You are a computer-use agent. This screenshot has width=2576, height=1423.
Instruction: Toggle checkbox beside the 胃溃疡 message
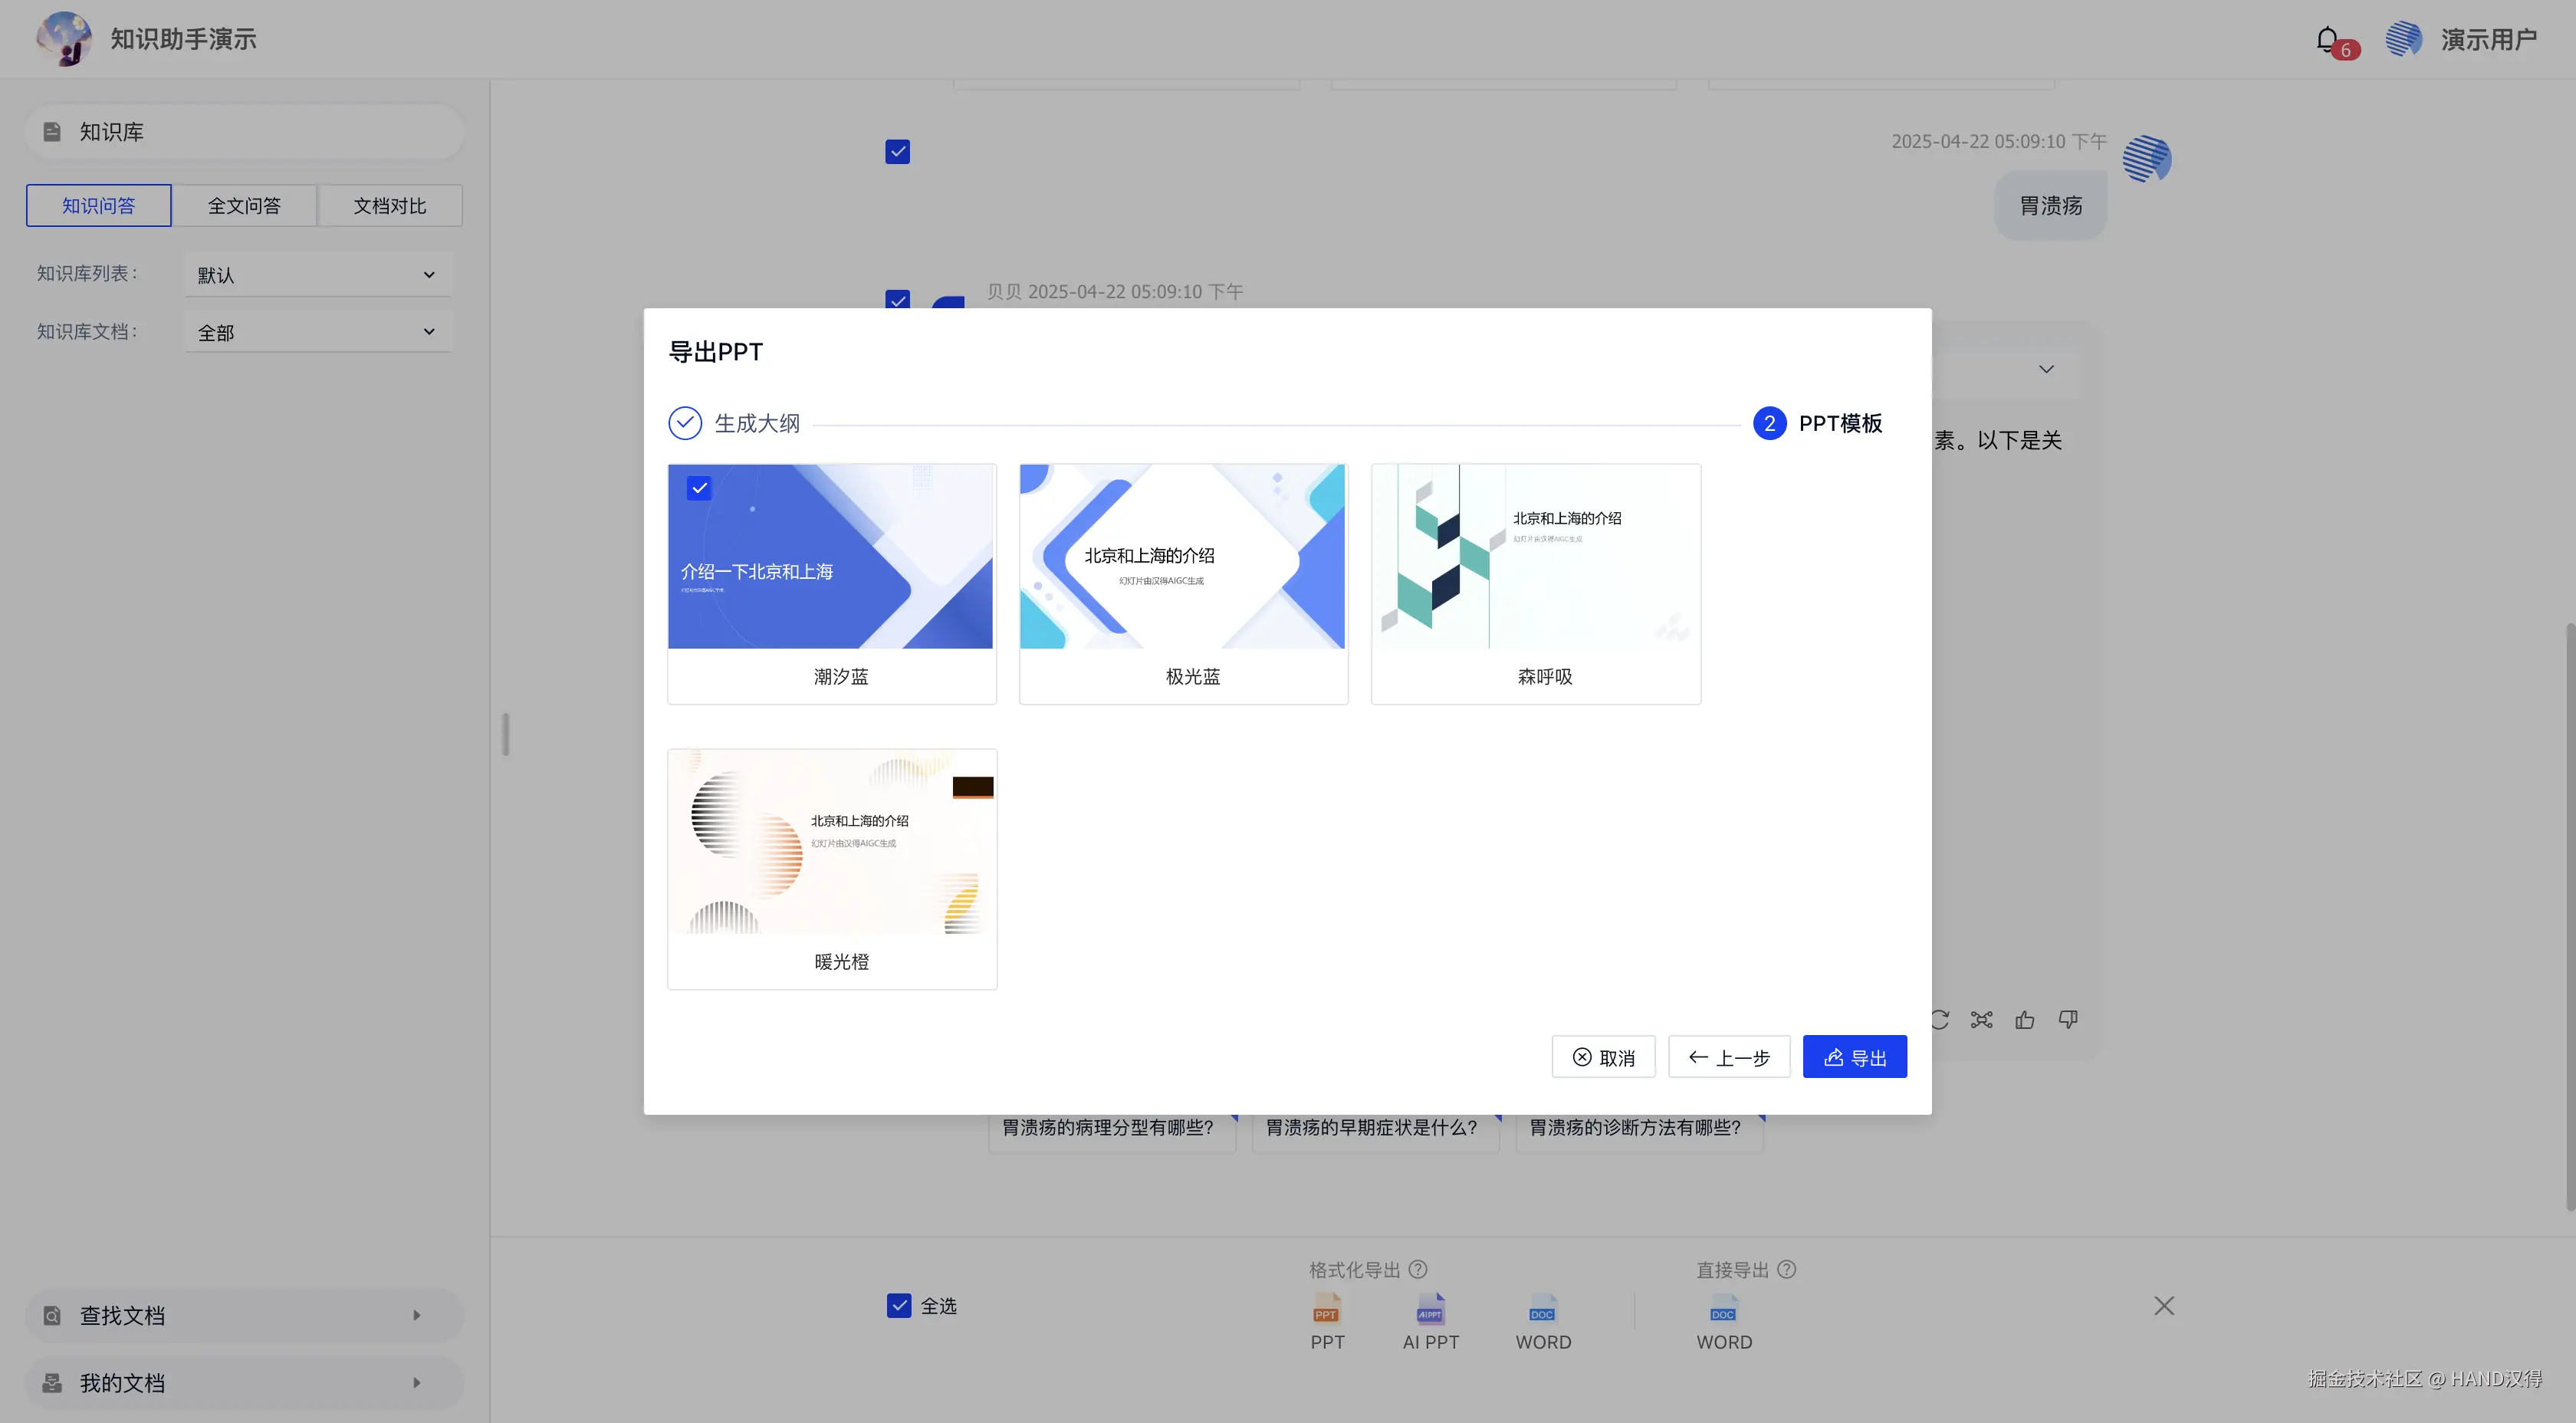click(x=897, y=152)
